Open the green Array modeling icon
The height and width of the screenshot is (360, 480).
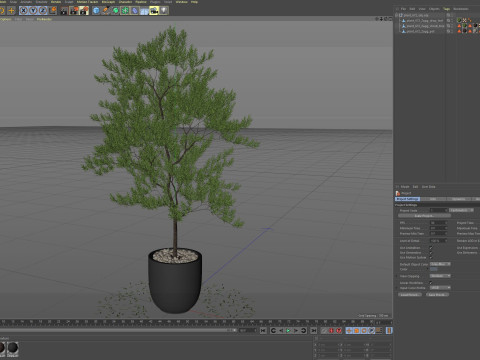pos(125,11)
